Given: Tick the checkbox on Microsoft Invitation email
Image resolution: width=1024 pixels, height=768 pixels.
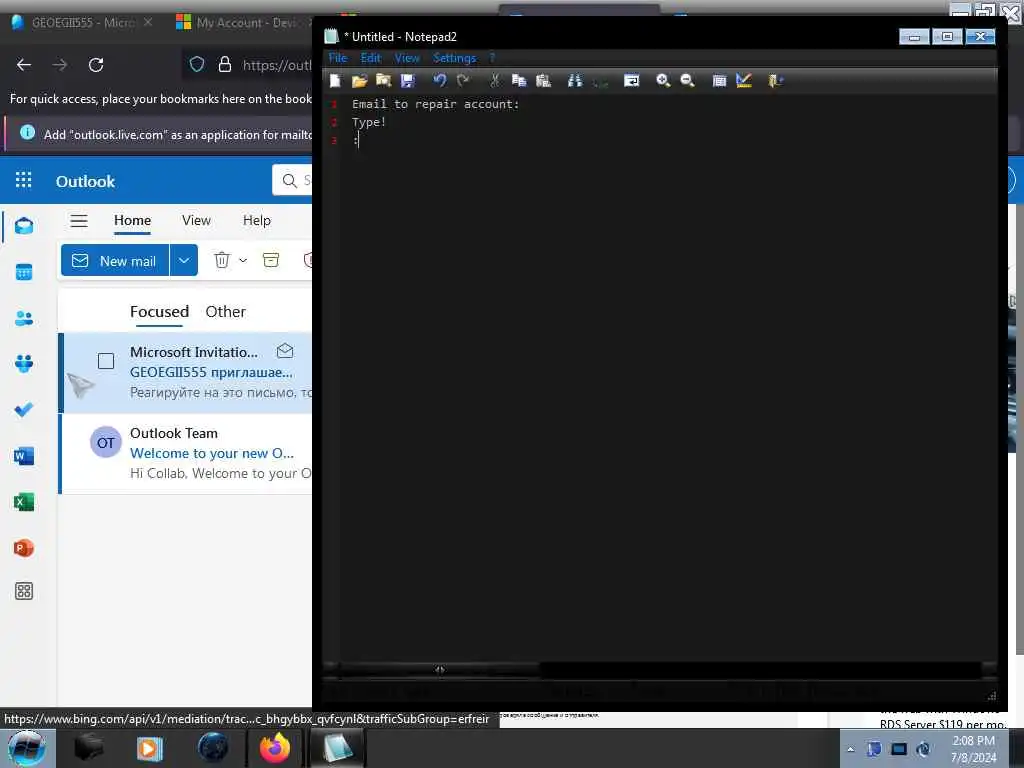Looking at the screenshot, I should pyautogui.click(x=106, y=361).
